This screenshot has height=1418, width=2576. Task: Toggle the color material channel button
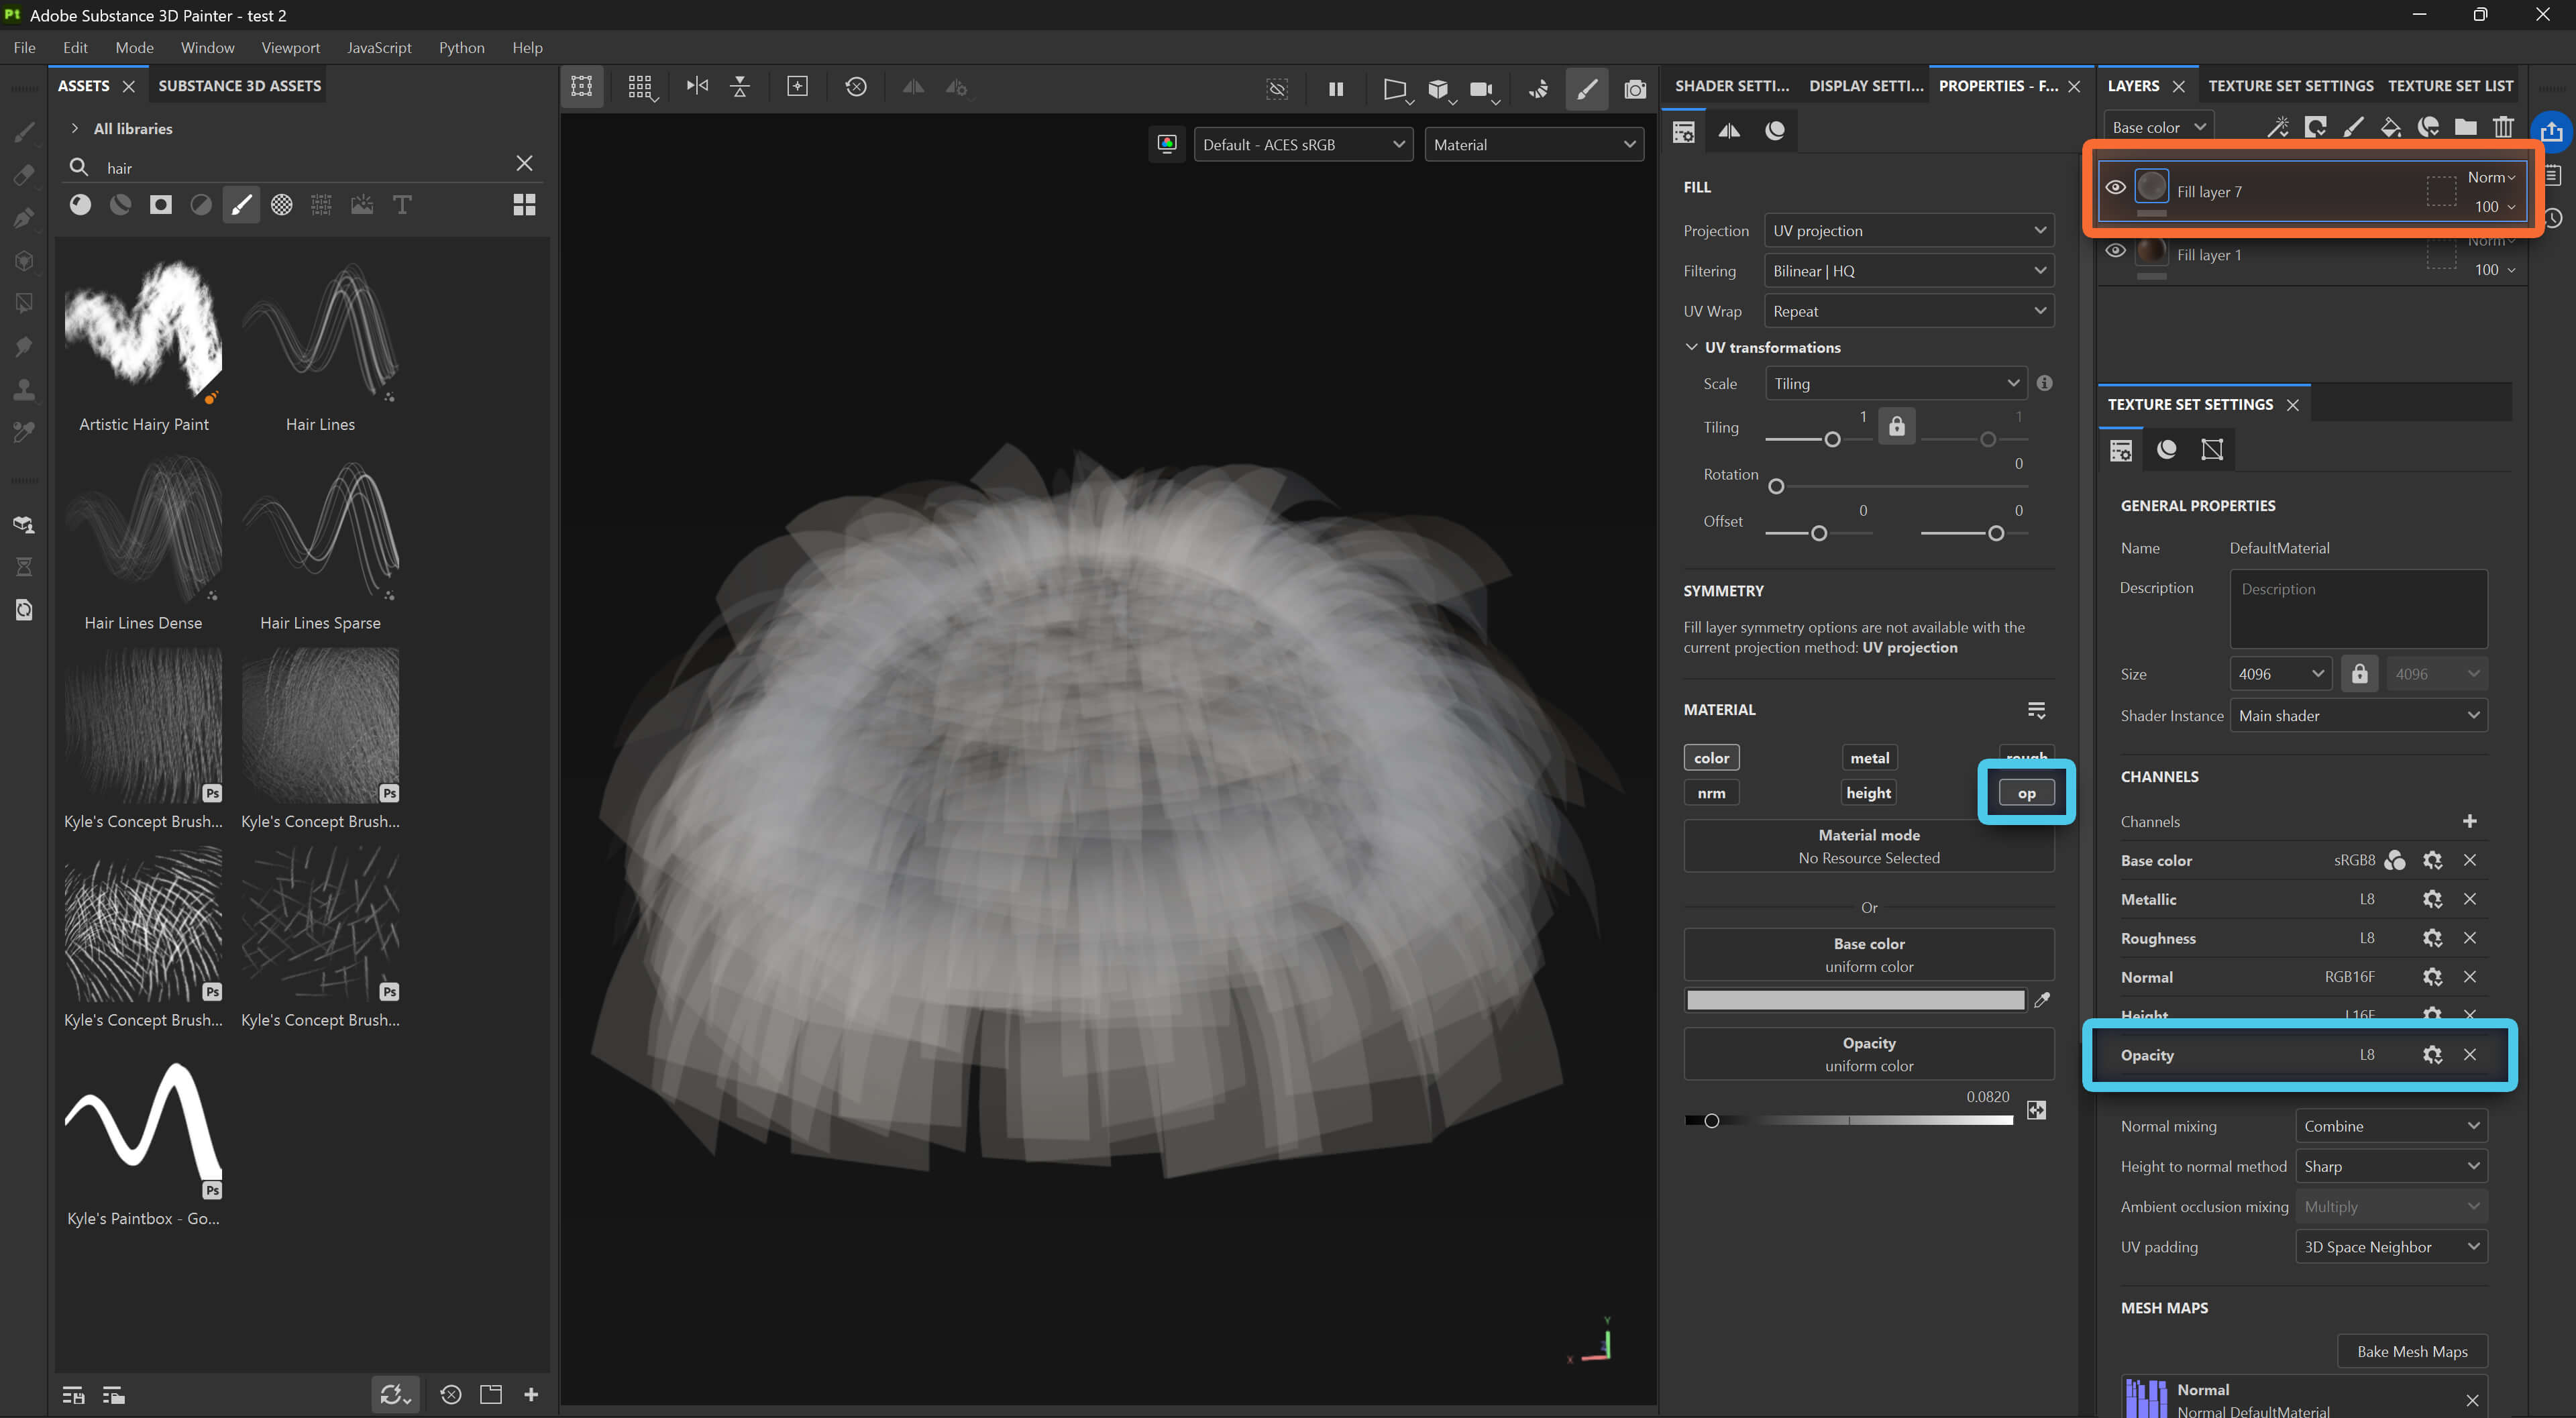1711,758
